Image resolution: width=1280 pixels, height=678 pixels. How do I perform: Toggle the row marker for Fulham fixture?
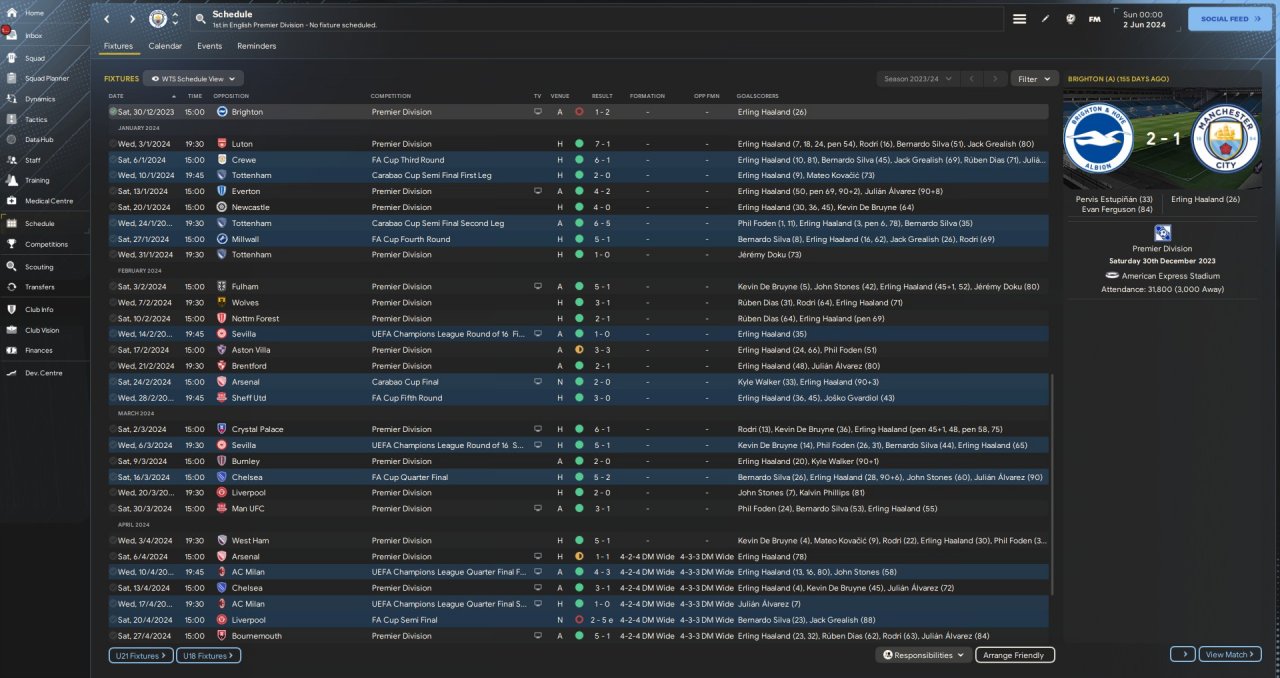113,287
